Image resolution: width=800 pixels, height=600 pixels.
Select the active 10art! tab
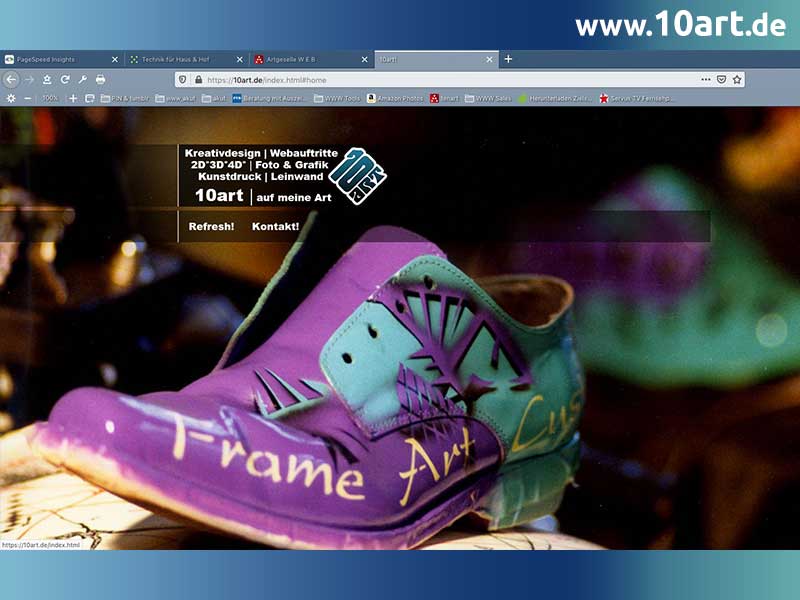[x=436, y=60]
